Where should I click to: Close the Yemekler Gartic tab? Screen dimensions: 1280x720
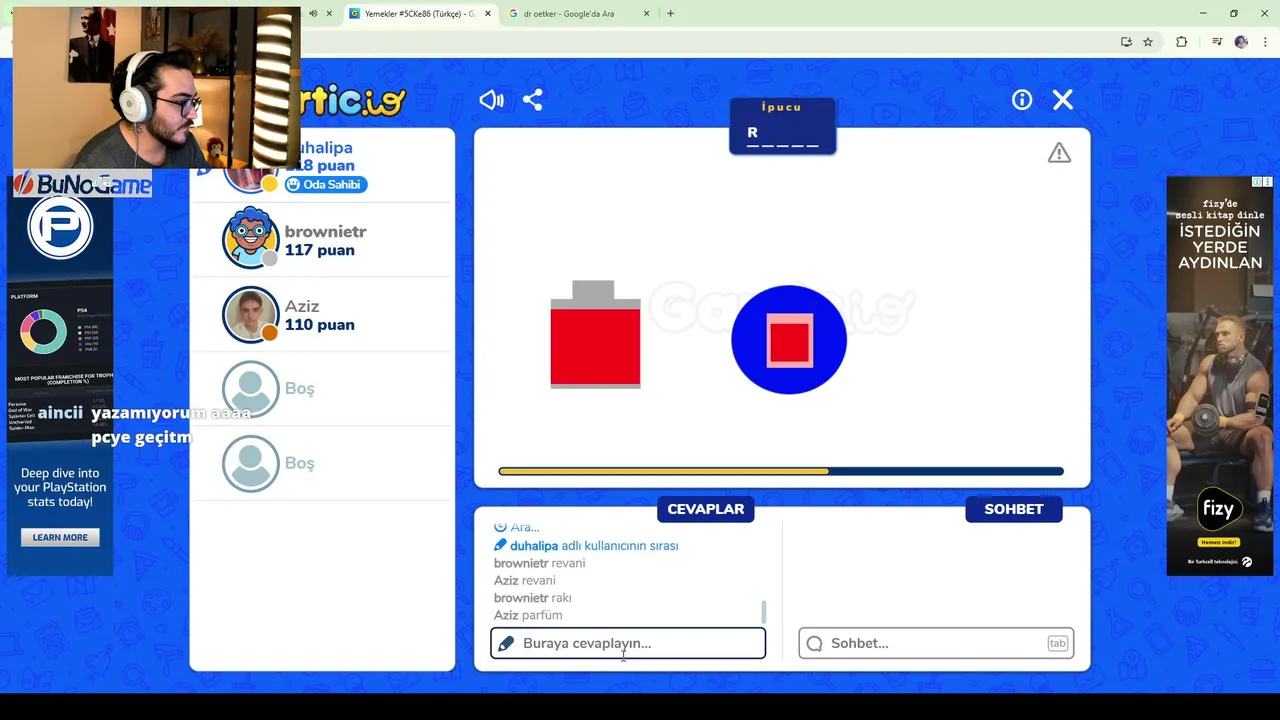point(488,14)
